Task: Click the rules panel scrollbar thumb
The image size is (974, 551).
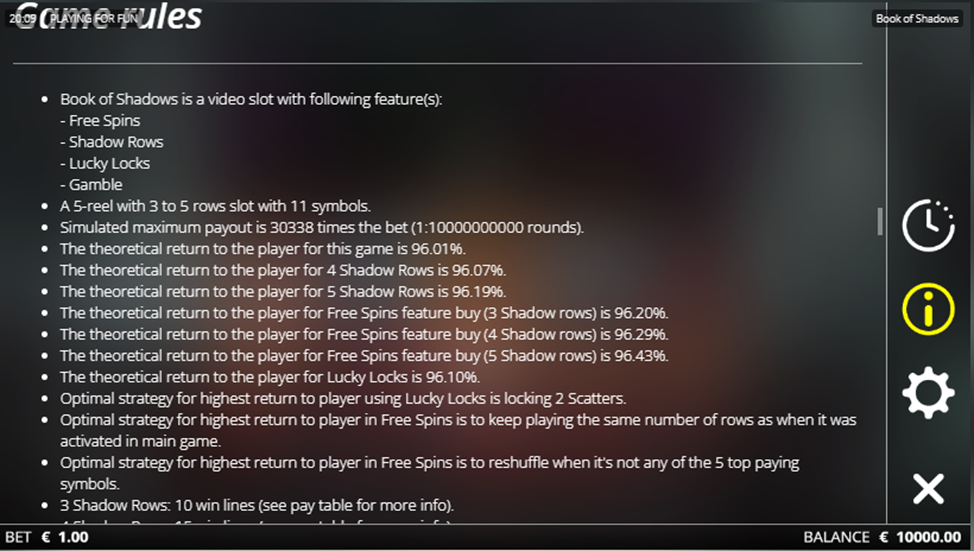Action: coord(880,221)
